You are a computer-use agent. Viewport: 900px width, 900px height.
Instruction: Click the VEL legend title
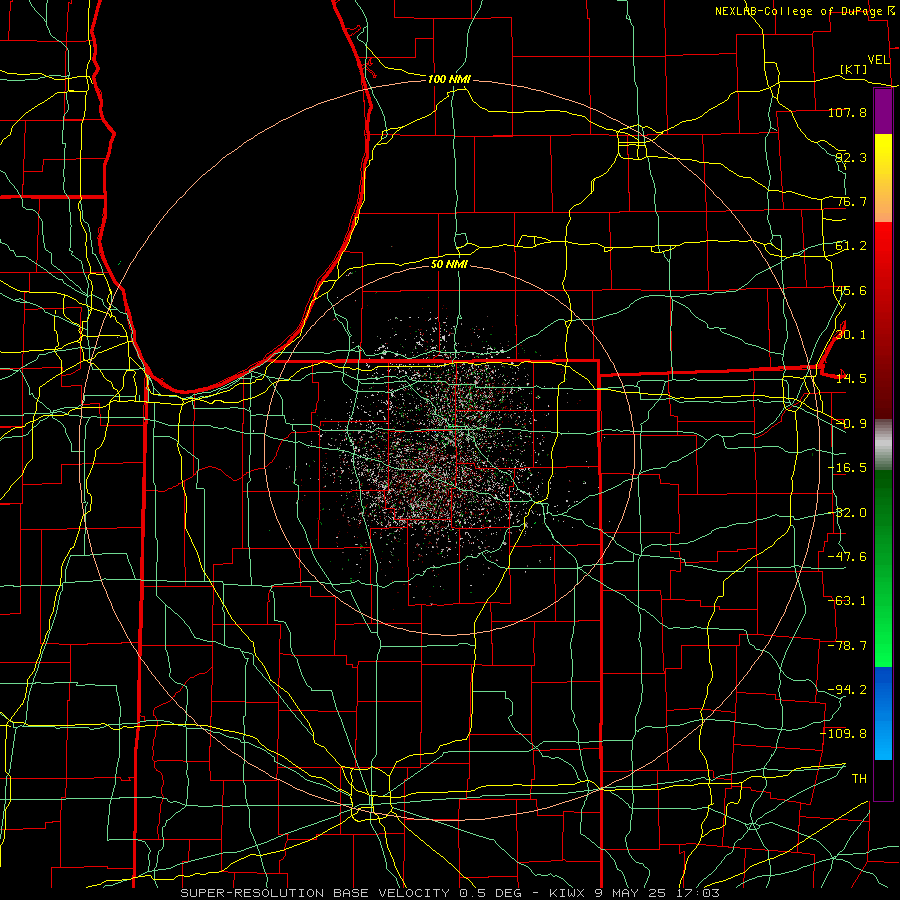pos(879,60)
